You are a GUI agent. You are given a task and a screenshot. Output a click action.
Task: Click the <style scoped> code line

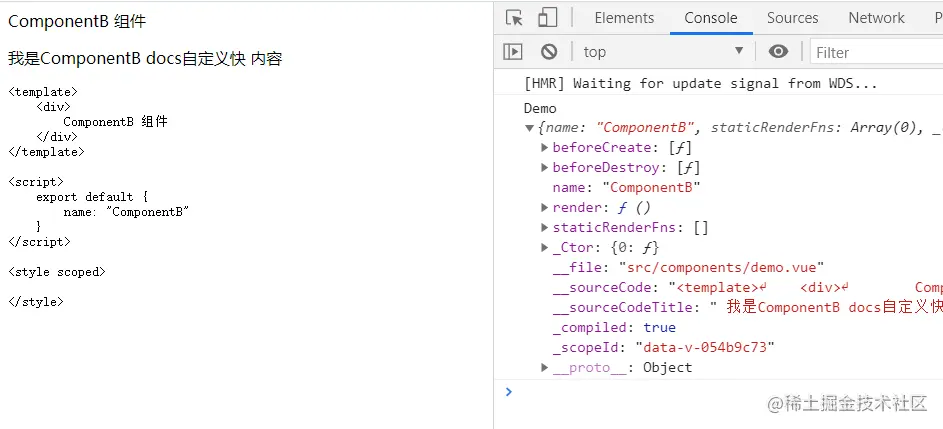(57, 272)
